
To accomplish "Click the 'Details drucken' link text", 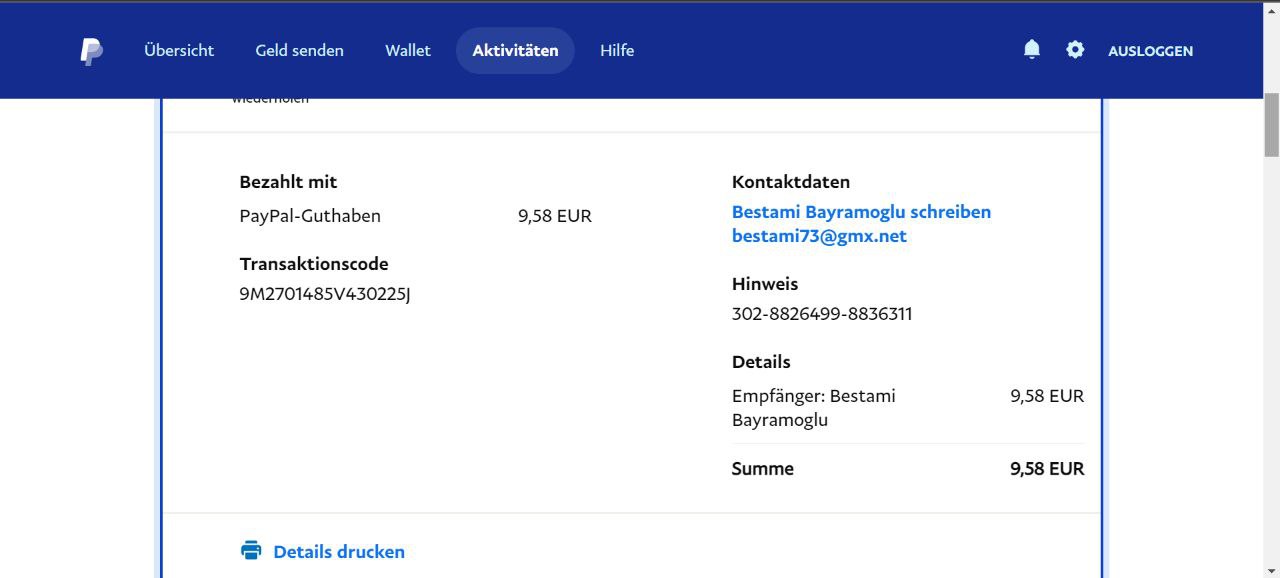I will click(339, 552).
